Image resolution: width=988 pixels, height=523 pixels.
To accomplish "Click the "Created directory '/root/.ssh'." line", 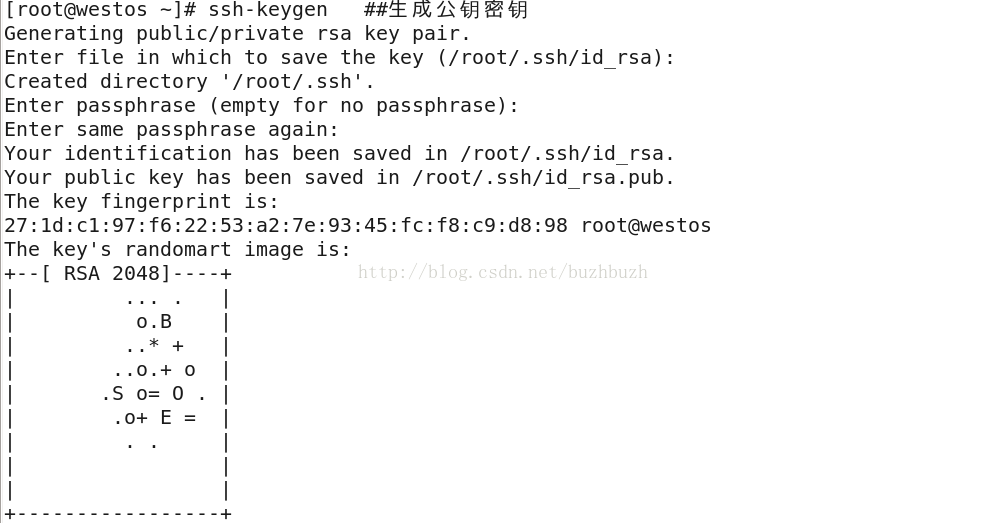I will coord(189,81).
